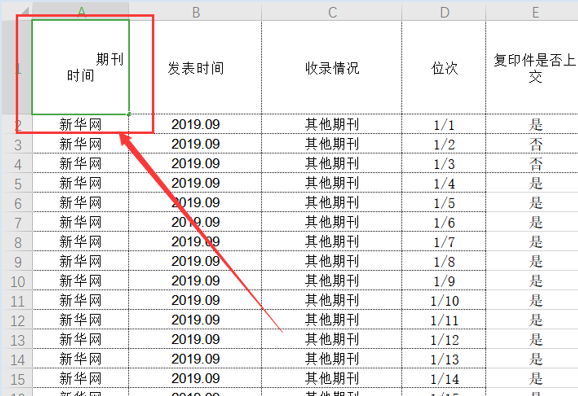The image size is (578, 396).
Task: Select row 7 header
Action: [18, 222]
